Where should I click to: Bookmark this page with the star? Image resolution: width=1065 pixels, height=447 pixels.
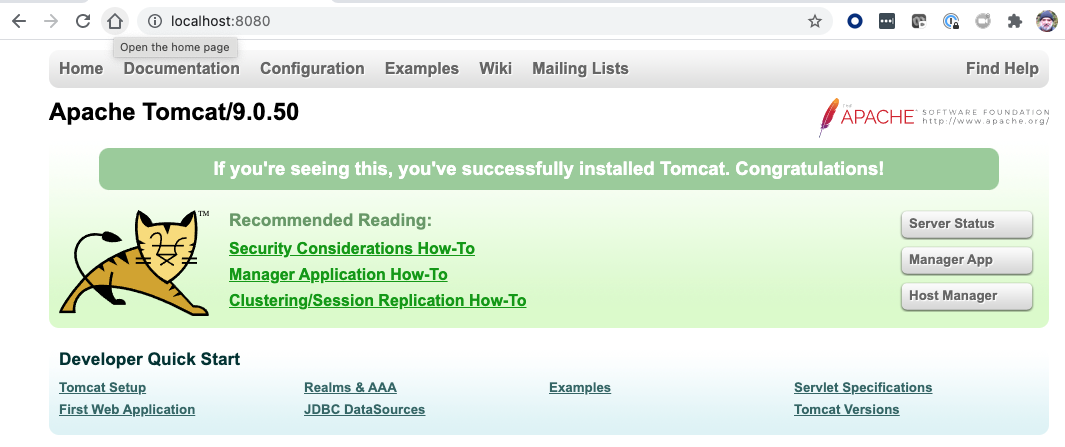click(814, 21)
